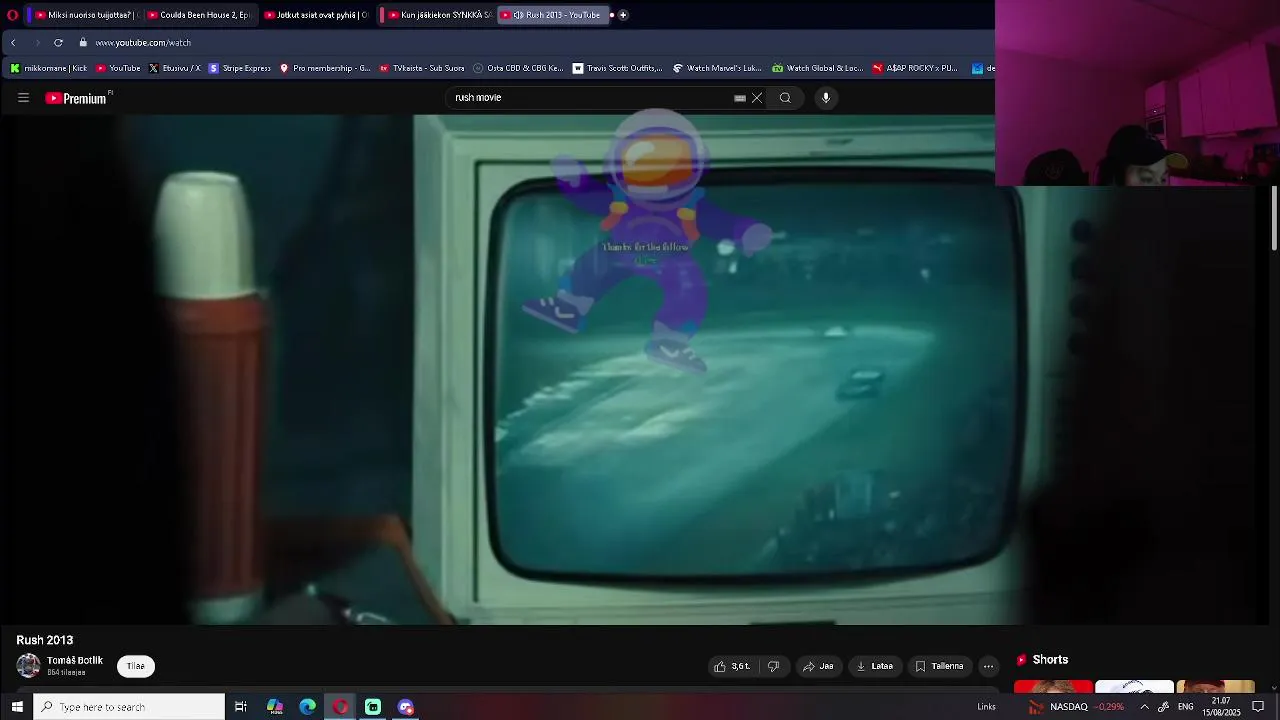Image resolution: width=1280 pixels, height=720 pixels.
Task: Show hidden system tray icons
Action: click(x=1144, y=707)
